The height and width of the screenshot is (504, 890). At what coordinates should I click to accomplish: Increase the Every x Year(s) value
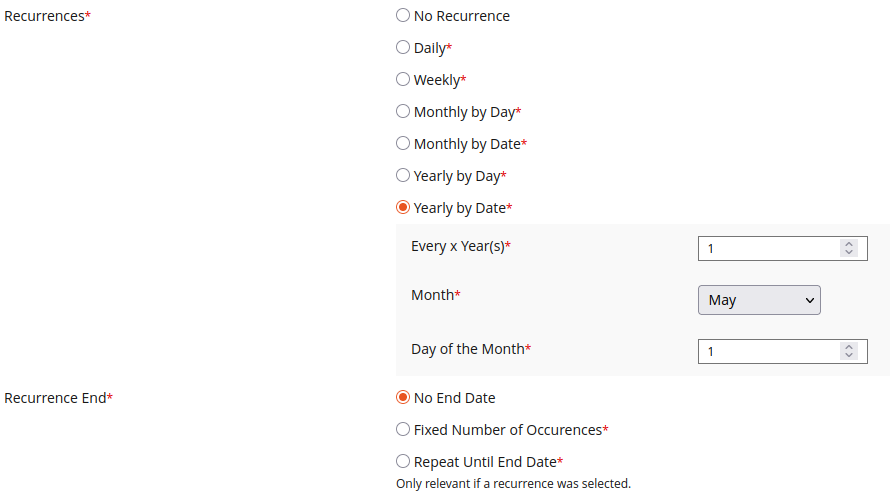tap(849, 244)
